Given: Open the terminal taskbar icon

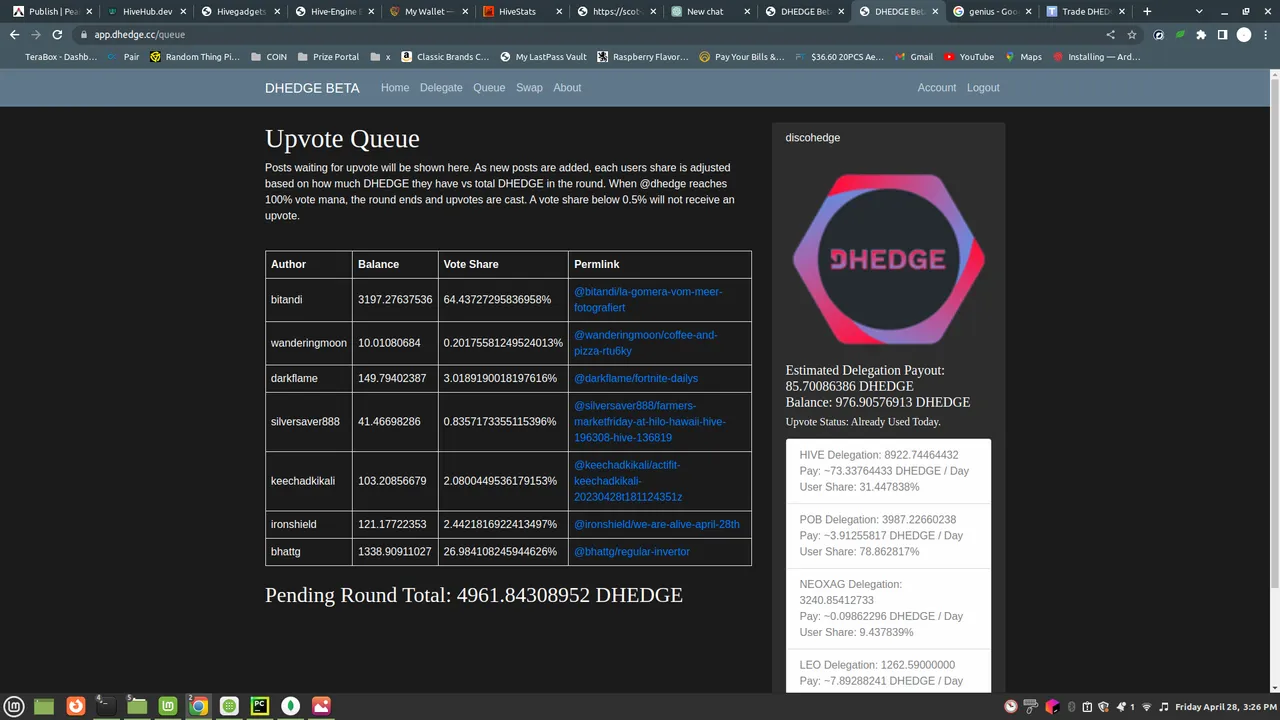Looking at the screenshot, I should click(x=106, y=706).
